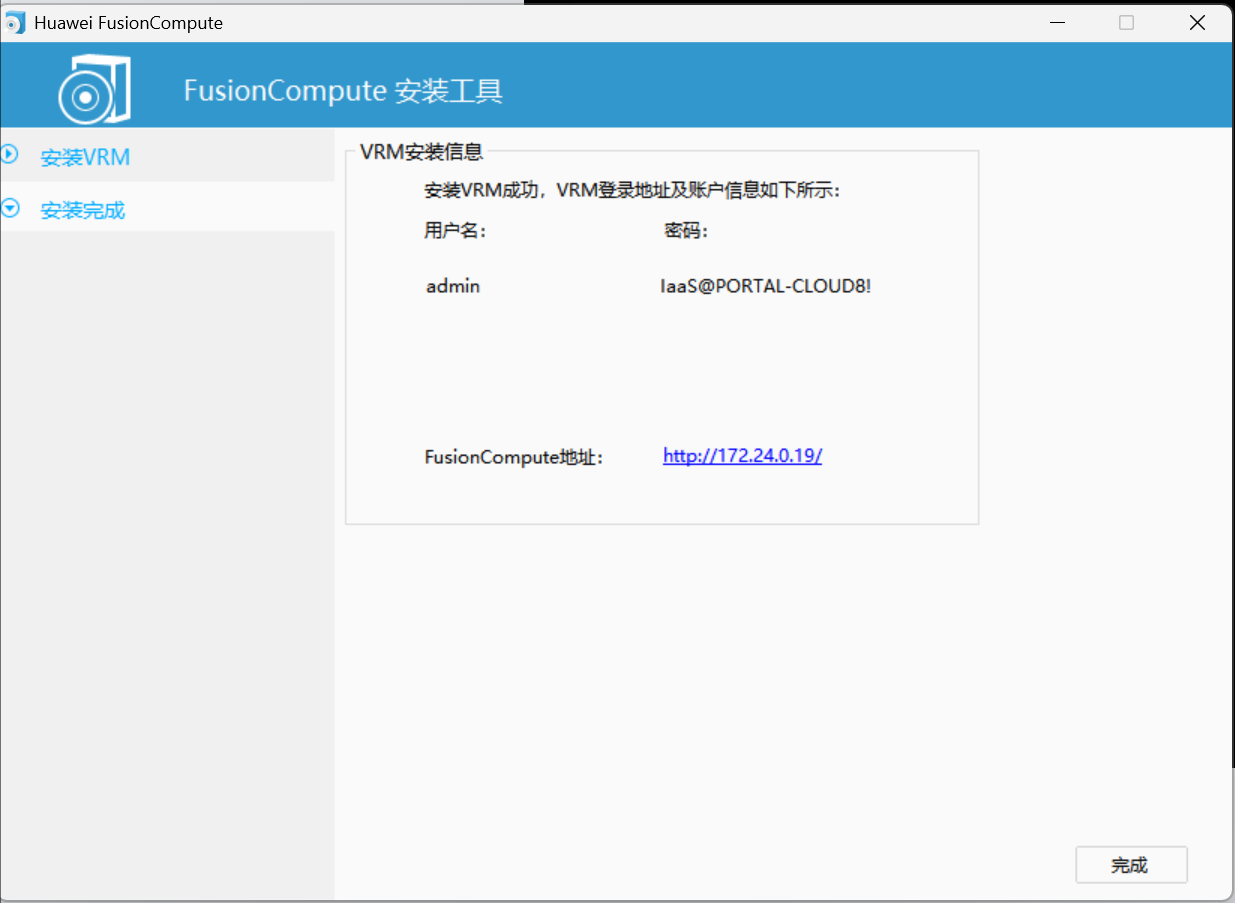Click the password IaaS@PORTAL-CLOUD8! text
This screenshot has height=903, width=1235.
click(765, 286)
